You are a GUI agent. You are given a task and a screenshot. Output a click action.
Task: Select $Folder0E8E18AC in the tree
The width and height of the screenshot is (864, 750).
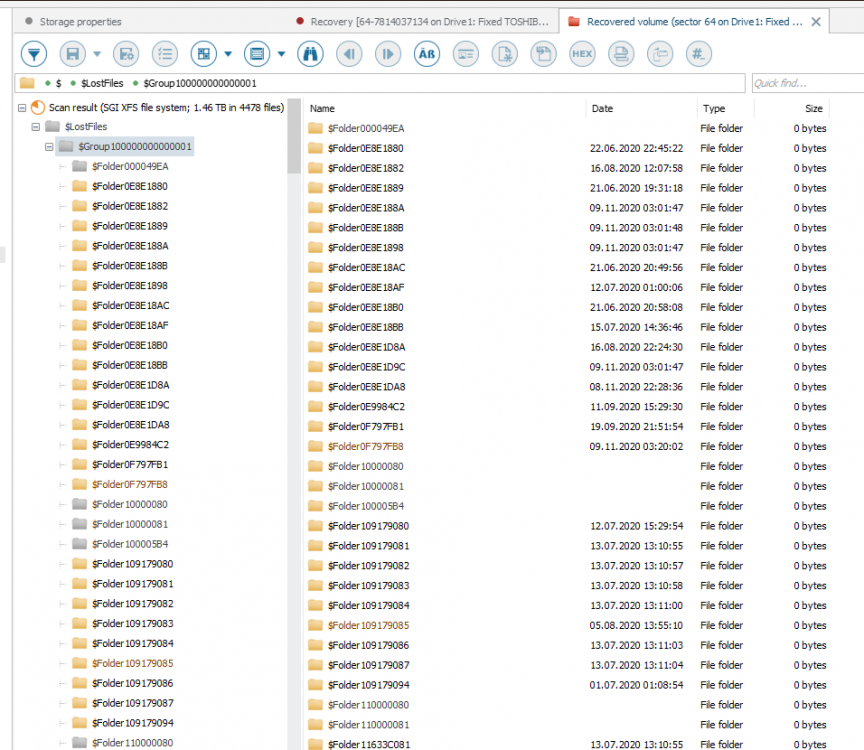click(x=131, y=305)
